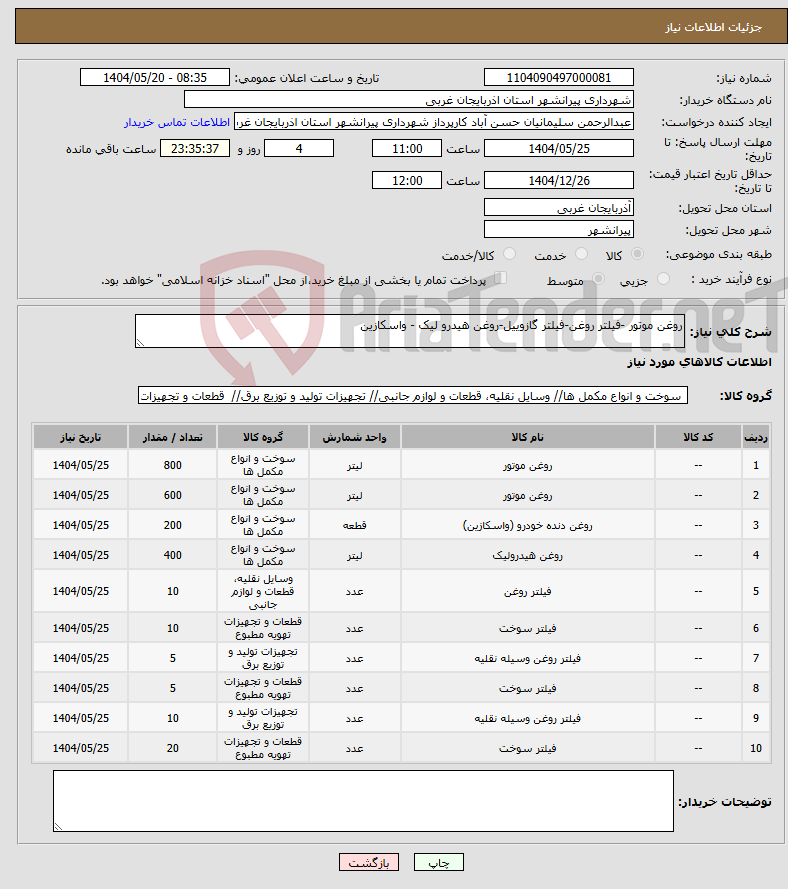Click the نام کالا column header
This screenshot has width=788, height=889.
[x=528, y=437]
